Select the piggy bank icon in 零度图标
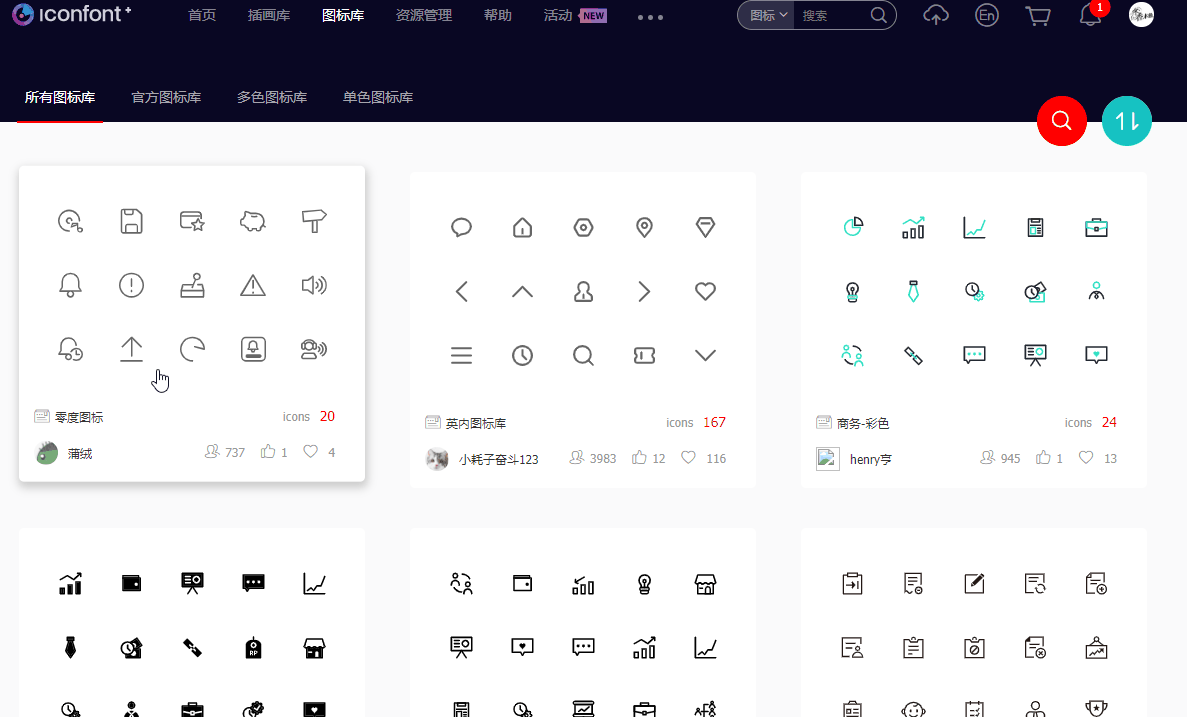The height and width of the screenshot is (717, 1187). coord(252,221)
